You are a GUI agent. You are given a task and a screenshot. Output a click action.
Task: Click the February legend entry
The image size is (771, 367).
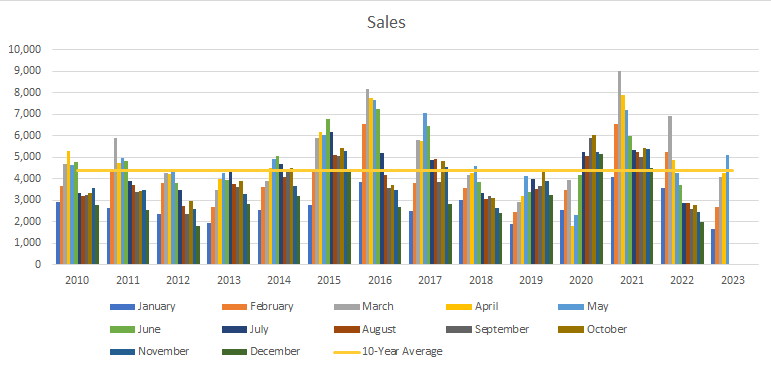(258, 306)
